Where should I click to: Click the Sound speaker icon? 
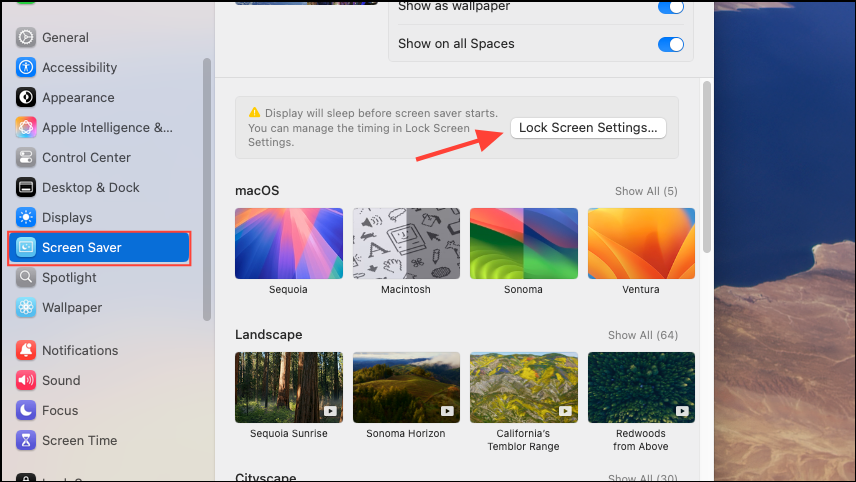[26, 380]
